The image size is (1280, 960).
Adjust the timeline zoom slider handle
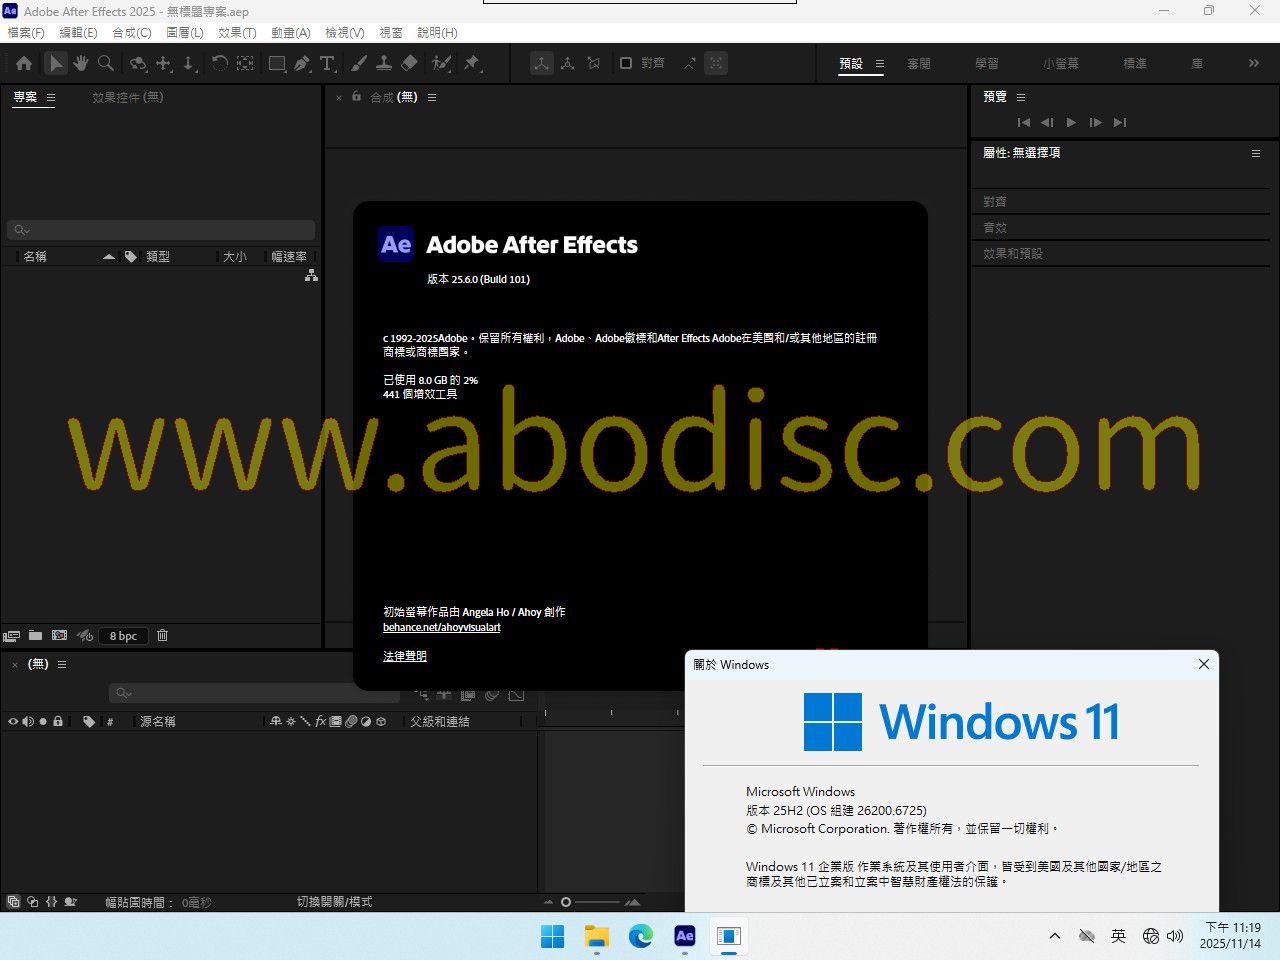click(566, 902)
